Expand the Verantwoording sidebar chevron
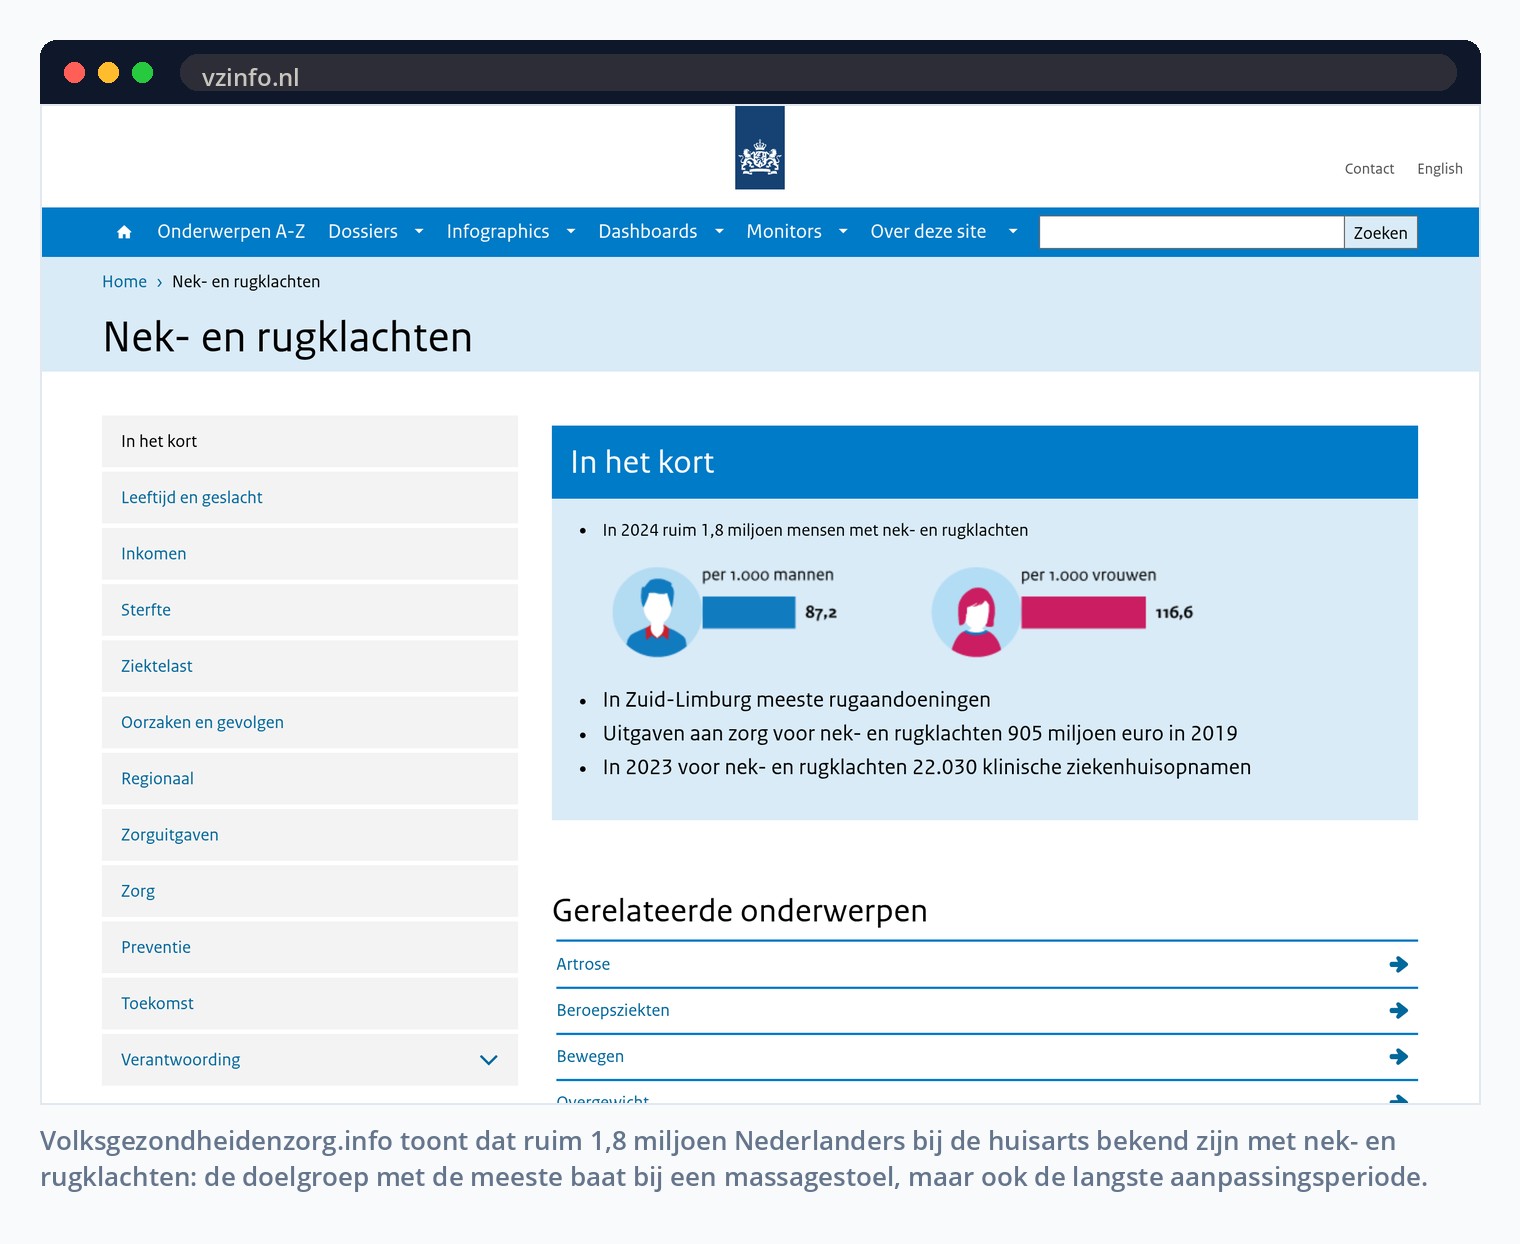1520x1244 pixels. point(488,1060)
